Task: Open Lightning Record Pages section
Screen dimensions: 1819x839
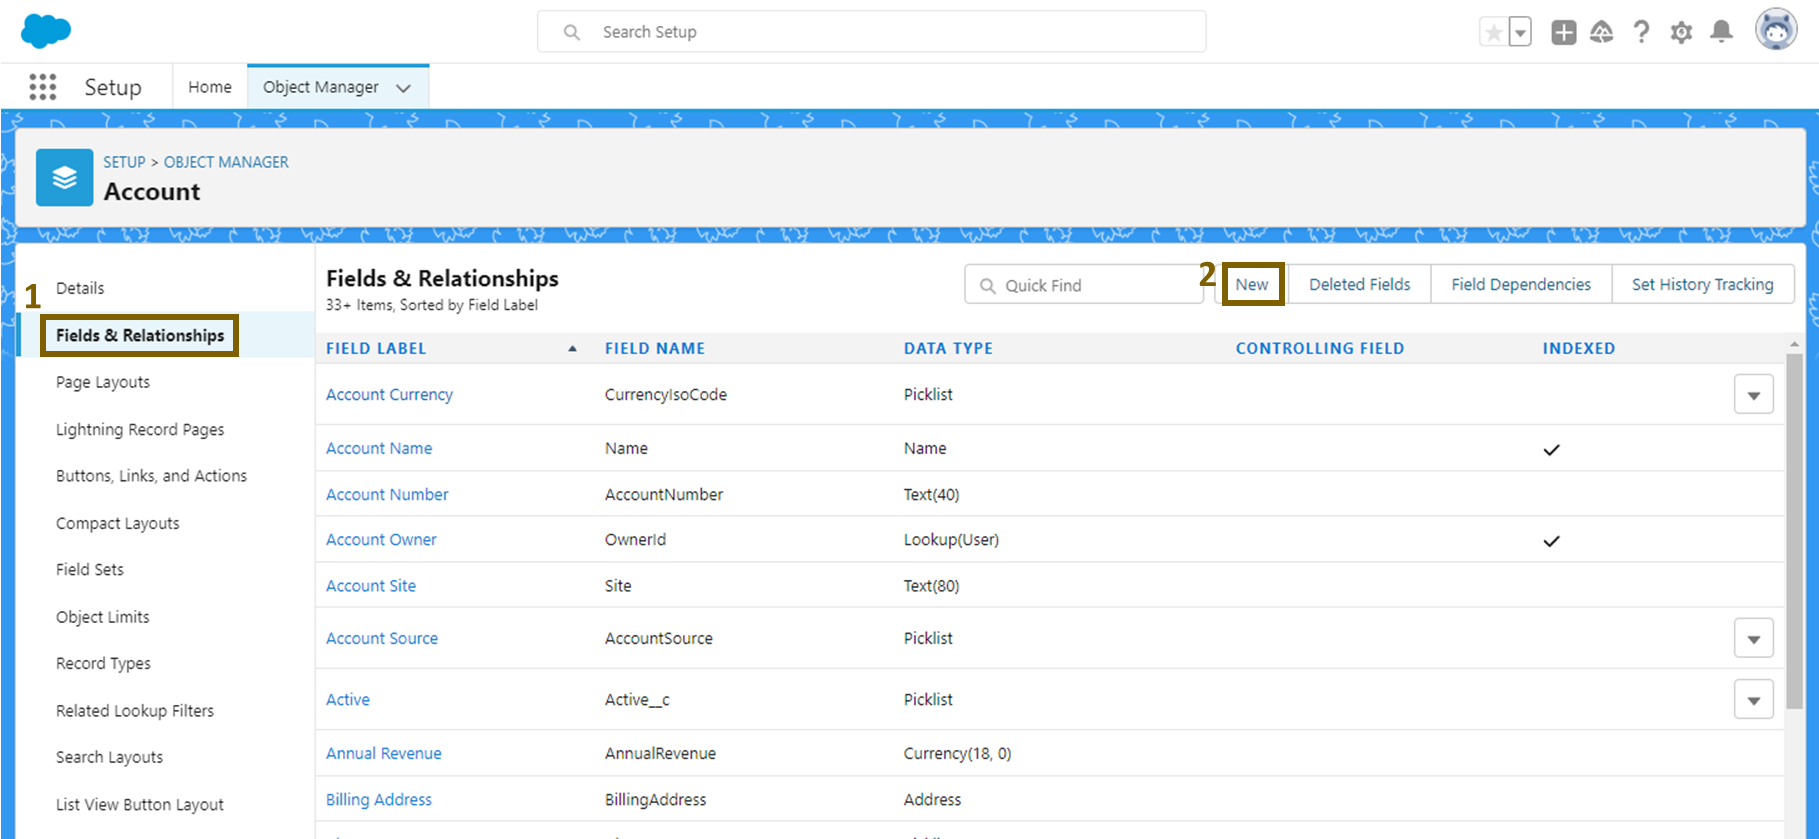Action: [140, 429]
